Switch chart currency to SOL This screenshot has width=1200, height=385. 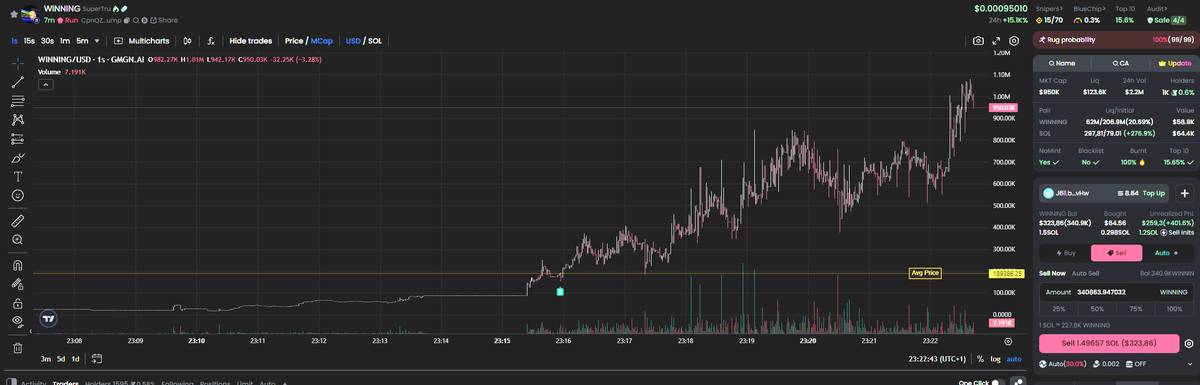[x=375, y=41]
